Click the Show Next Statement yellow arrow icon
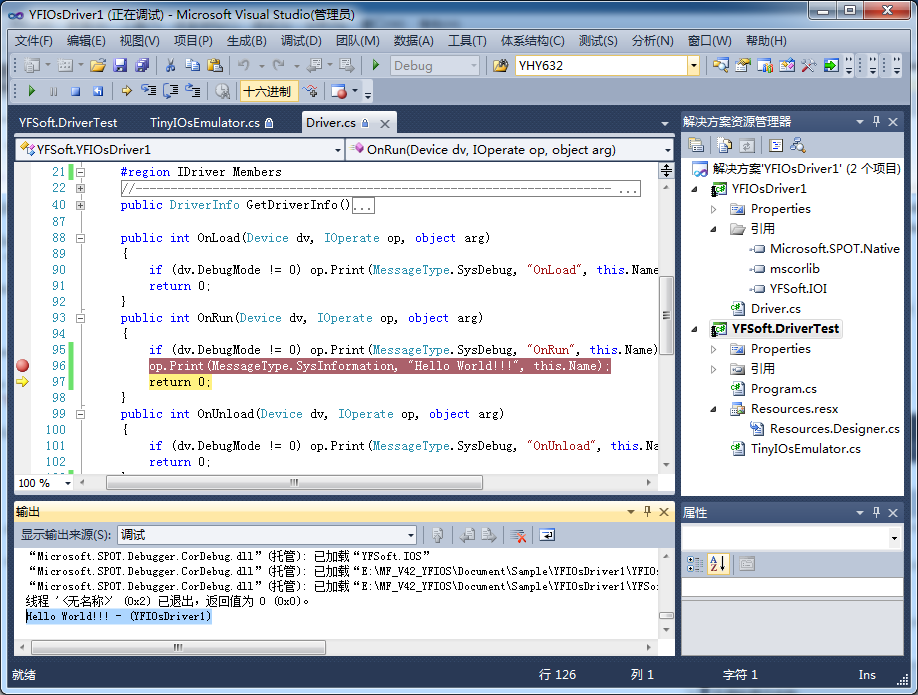Image resolution: width=918 pixels, height=695 pixels. [126, 91]
